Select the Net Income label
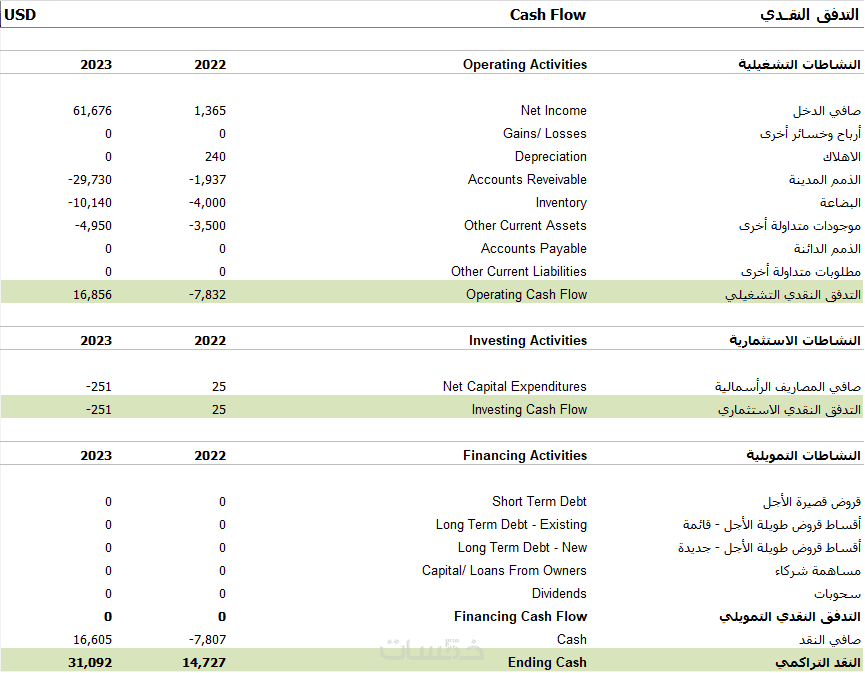Screen dimensions: 865x673 (553, 111)
